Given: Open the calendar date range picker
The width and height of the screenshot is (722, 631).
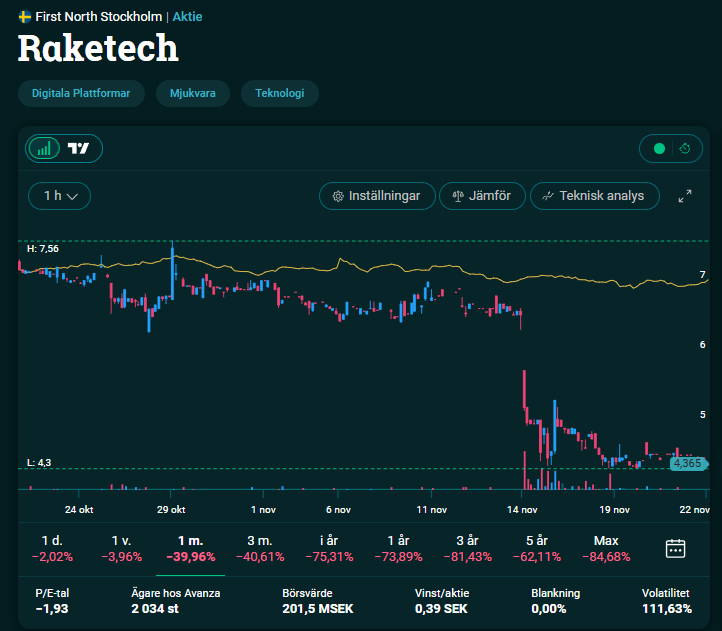Looking at the screenshot, I should tap(675, 549).
